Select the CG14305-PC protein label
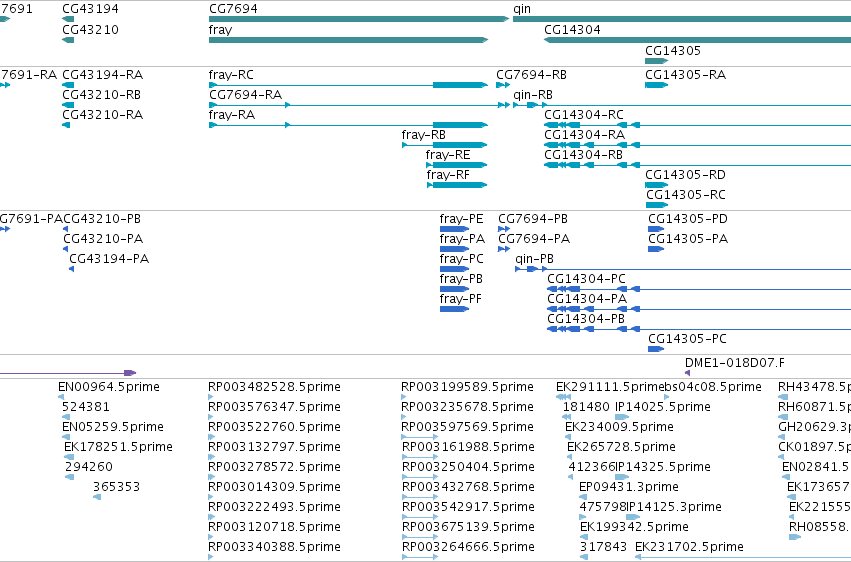This screenshot has width=851, height=562. click(687, 340)
